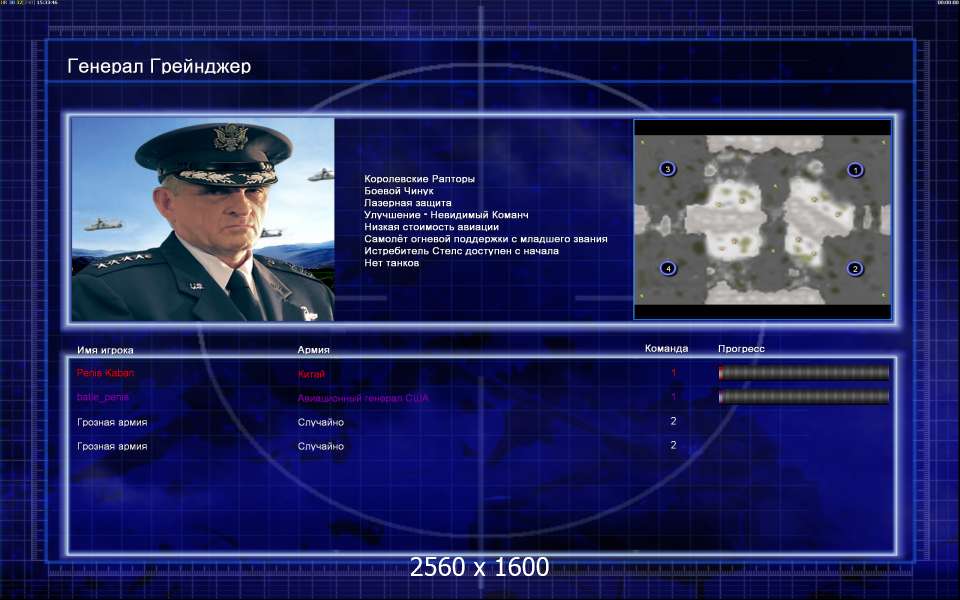The width and height of the screenshot is (960, 600).
Task: Click start position marker 1 on the map
Action: coord(855,170)
